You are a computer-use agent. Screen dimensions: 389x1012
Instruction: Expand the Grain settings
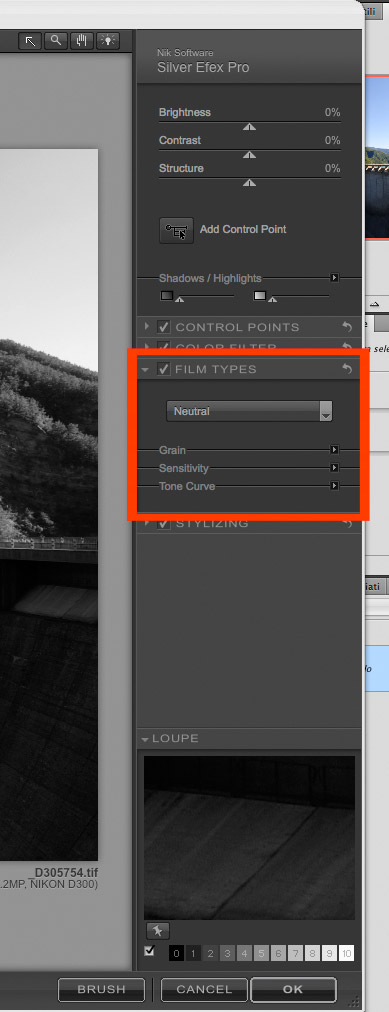[x=334, y=450]
